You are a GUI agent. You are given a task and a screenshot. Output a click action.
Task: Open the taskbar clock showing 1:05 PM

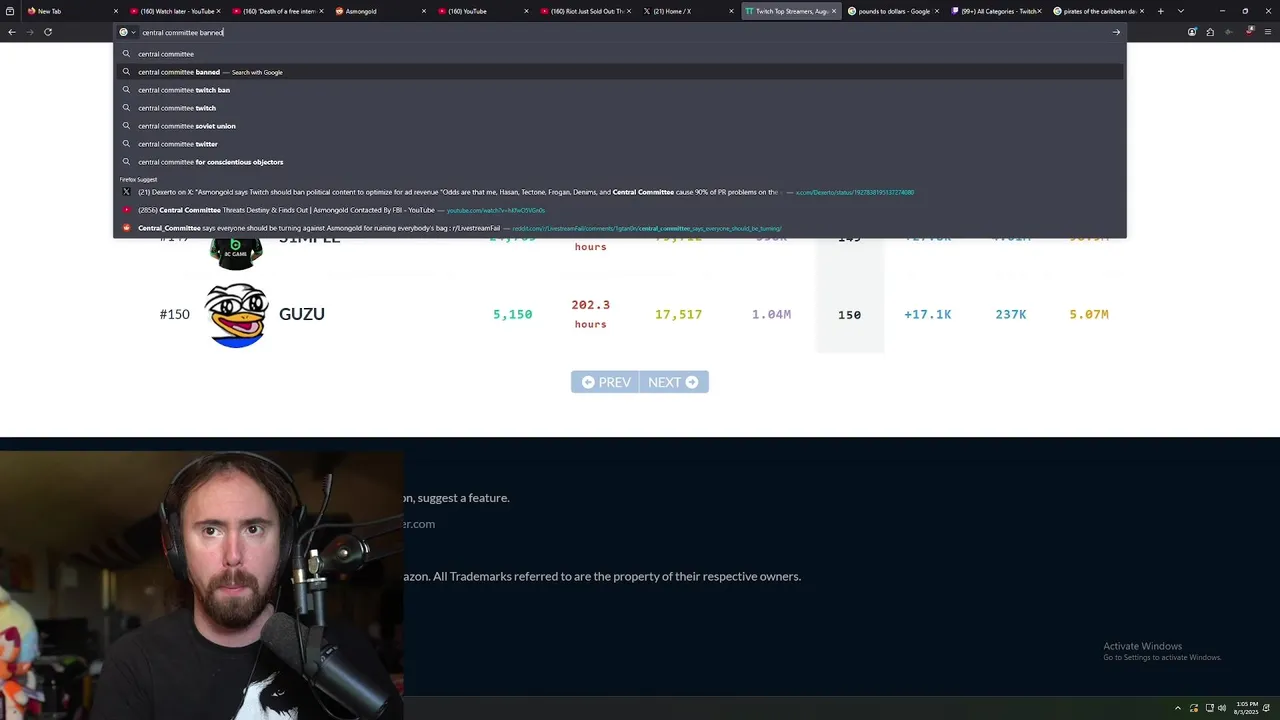(1246, 708)
